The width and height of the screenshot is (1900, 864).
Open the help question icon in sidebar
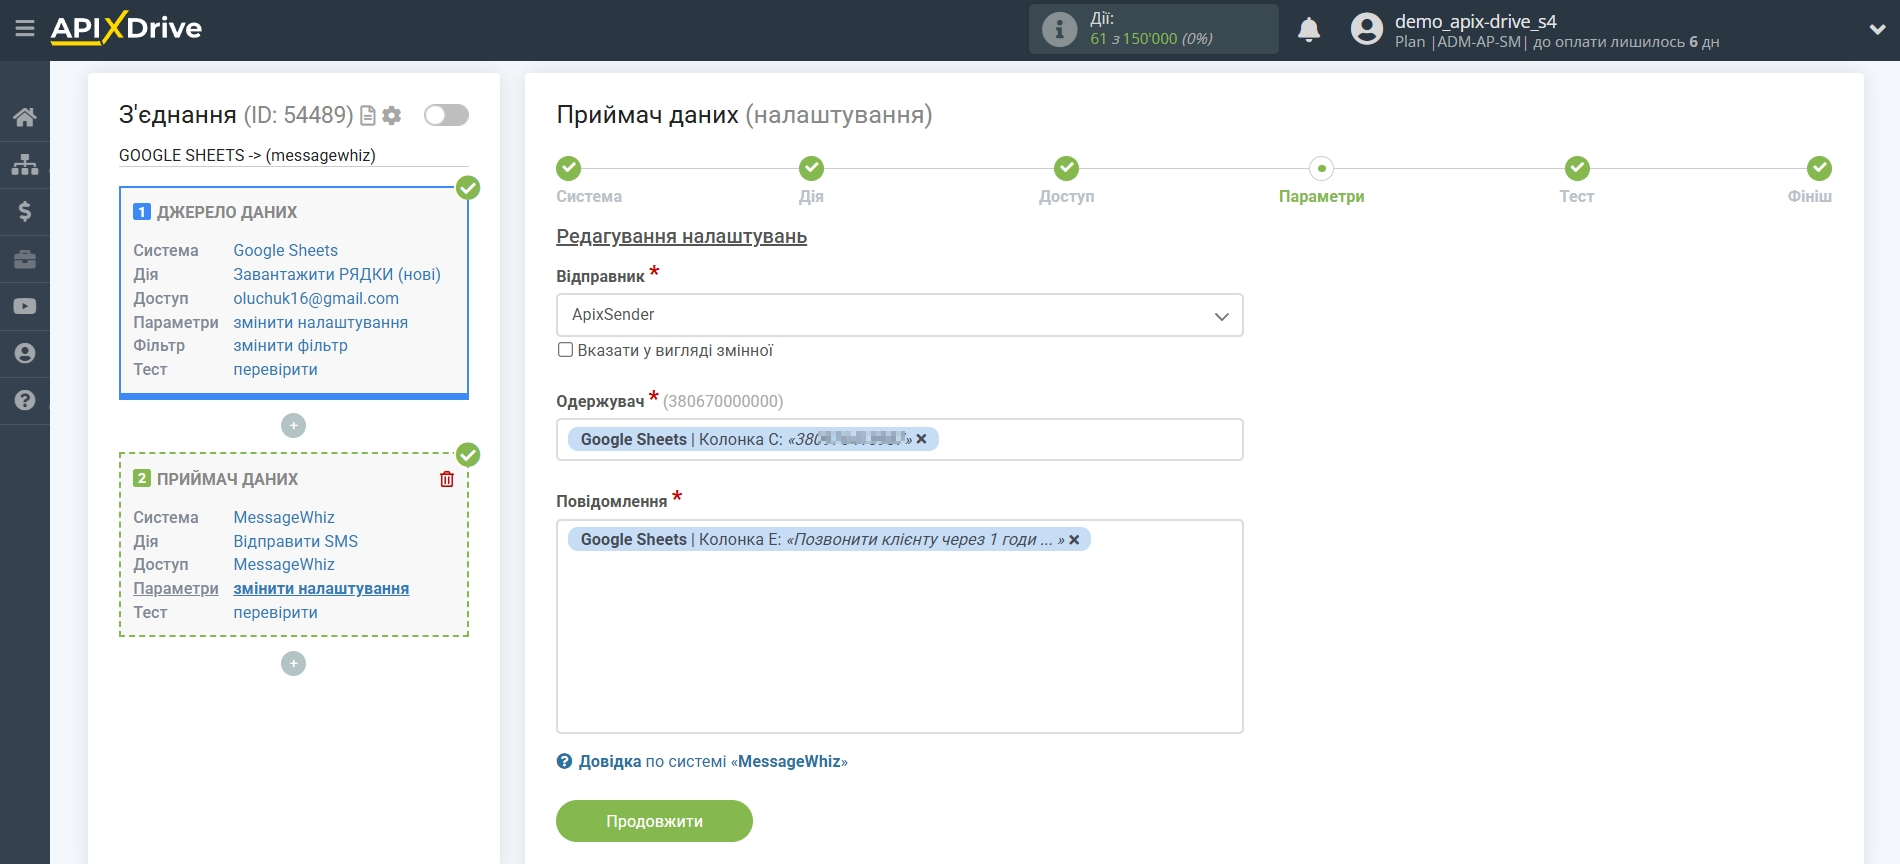point(25,400)
